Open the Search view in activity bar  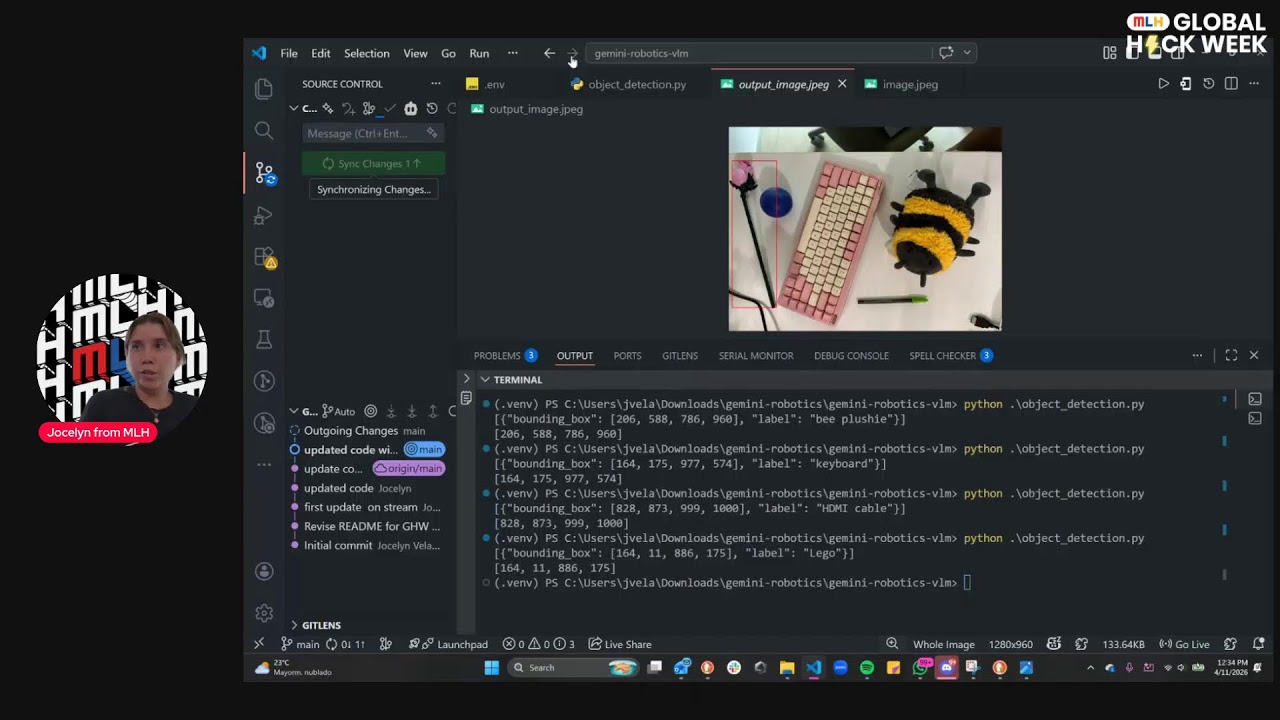(x=264, y=130)
